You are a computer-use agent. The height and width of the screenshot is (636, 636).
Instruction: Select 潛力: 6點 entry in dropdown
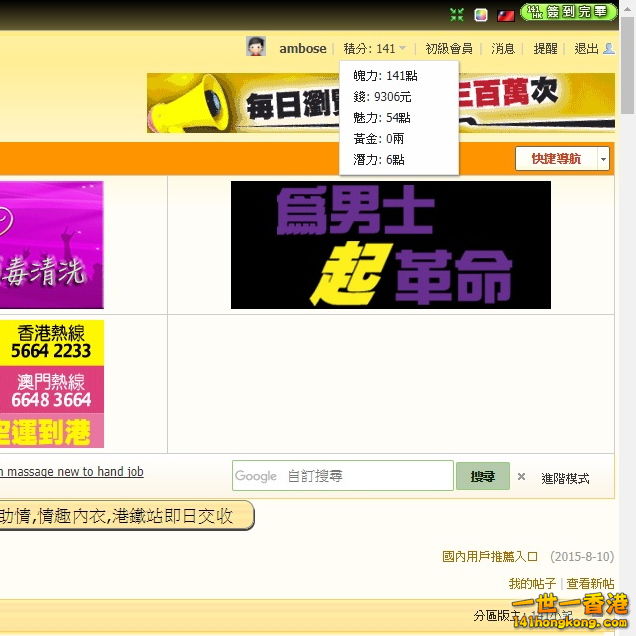point(378,160)
